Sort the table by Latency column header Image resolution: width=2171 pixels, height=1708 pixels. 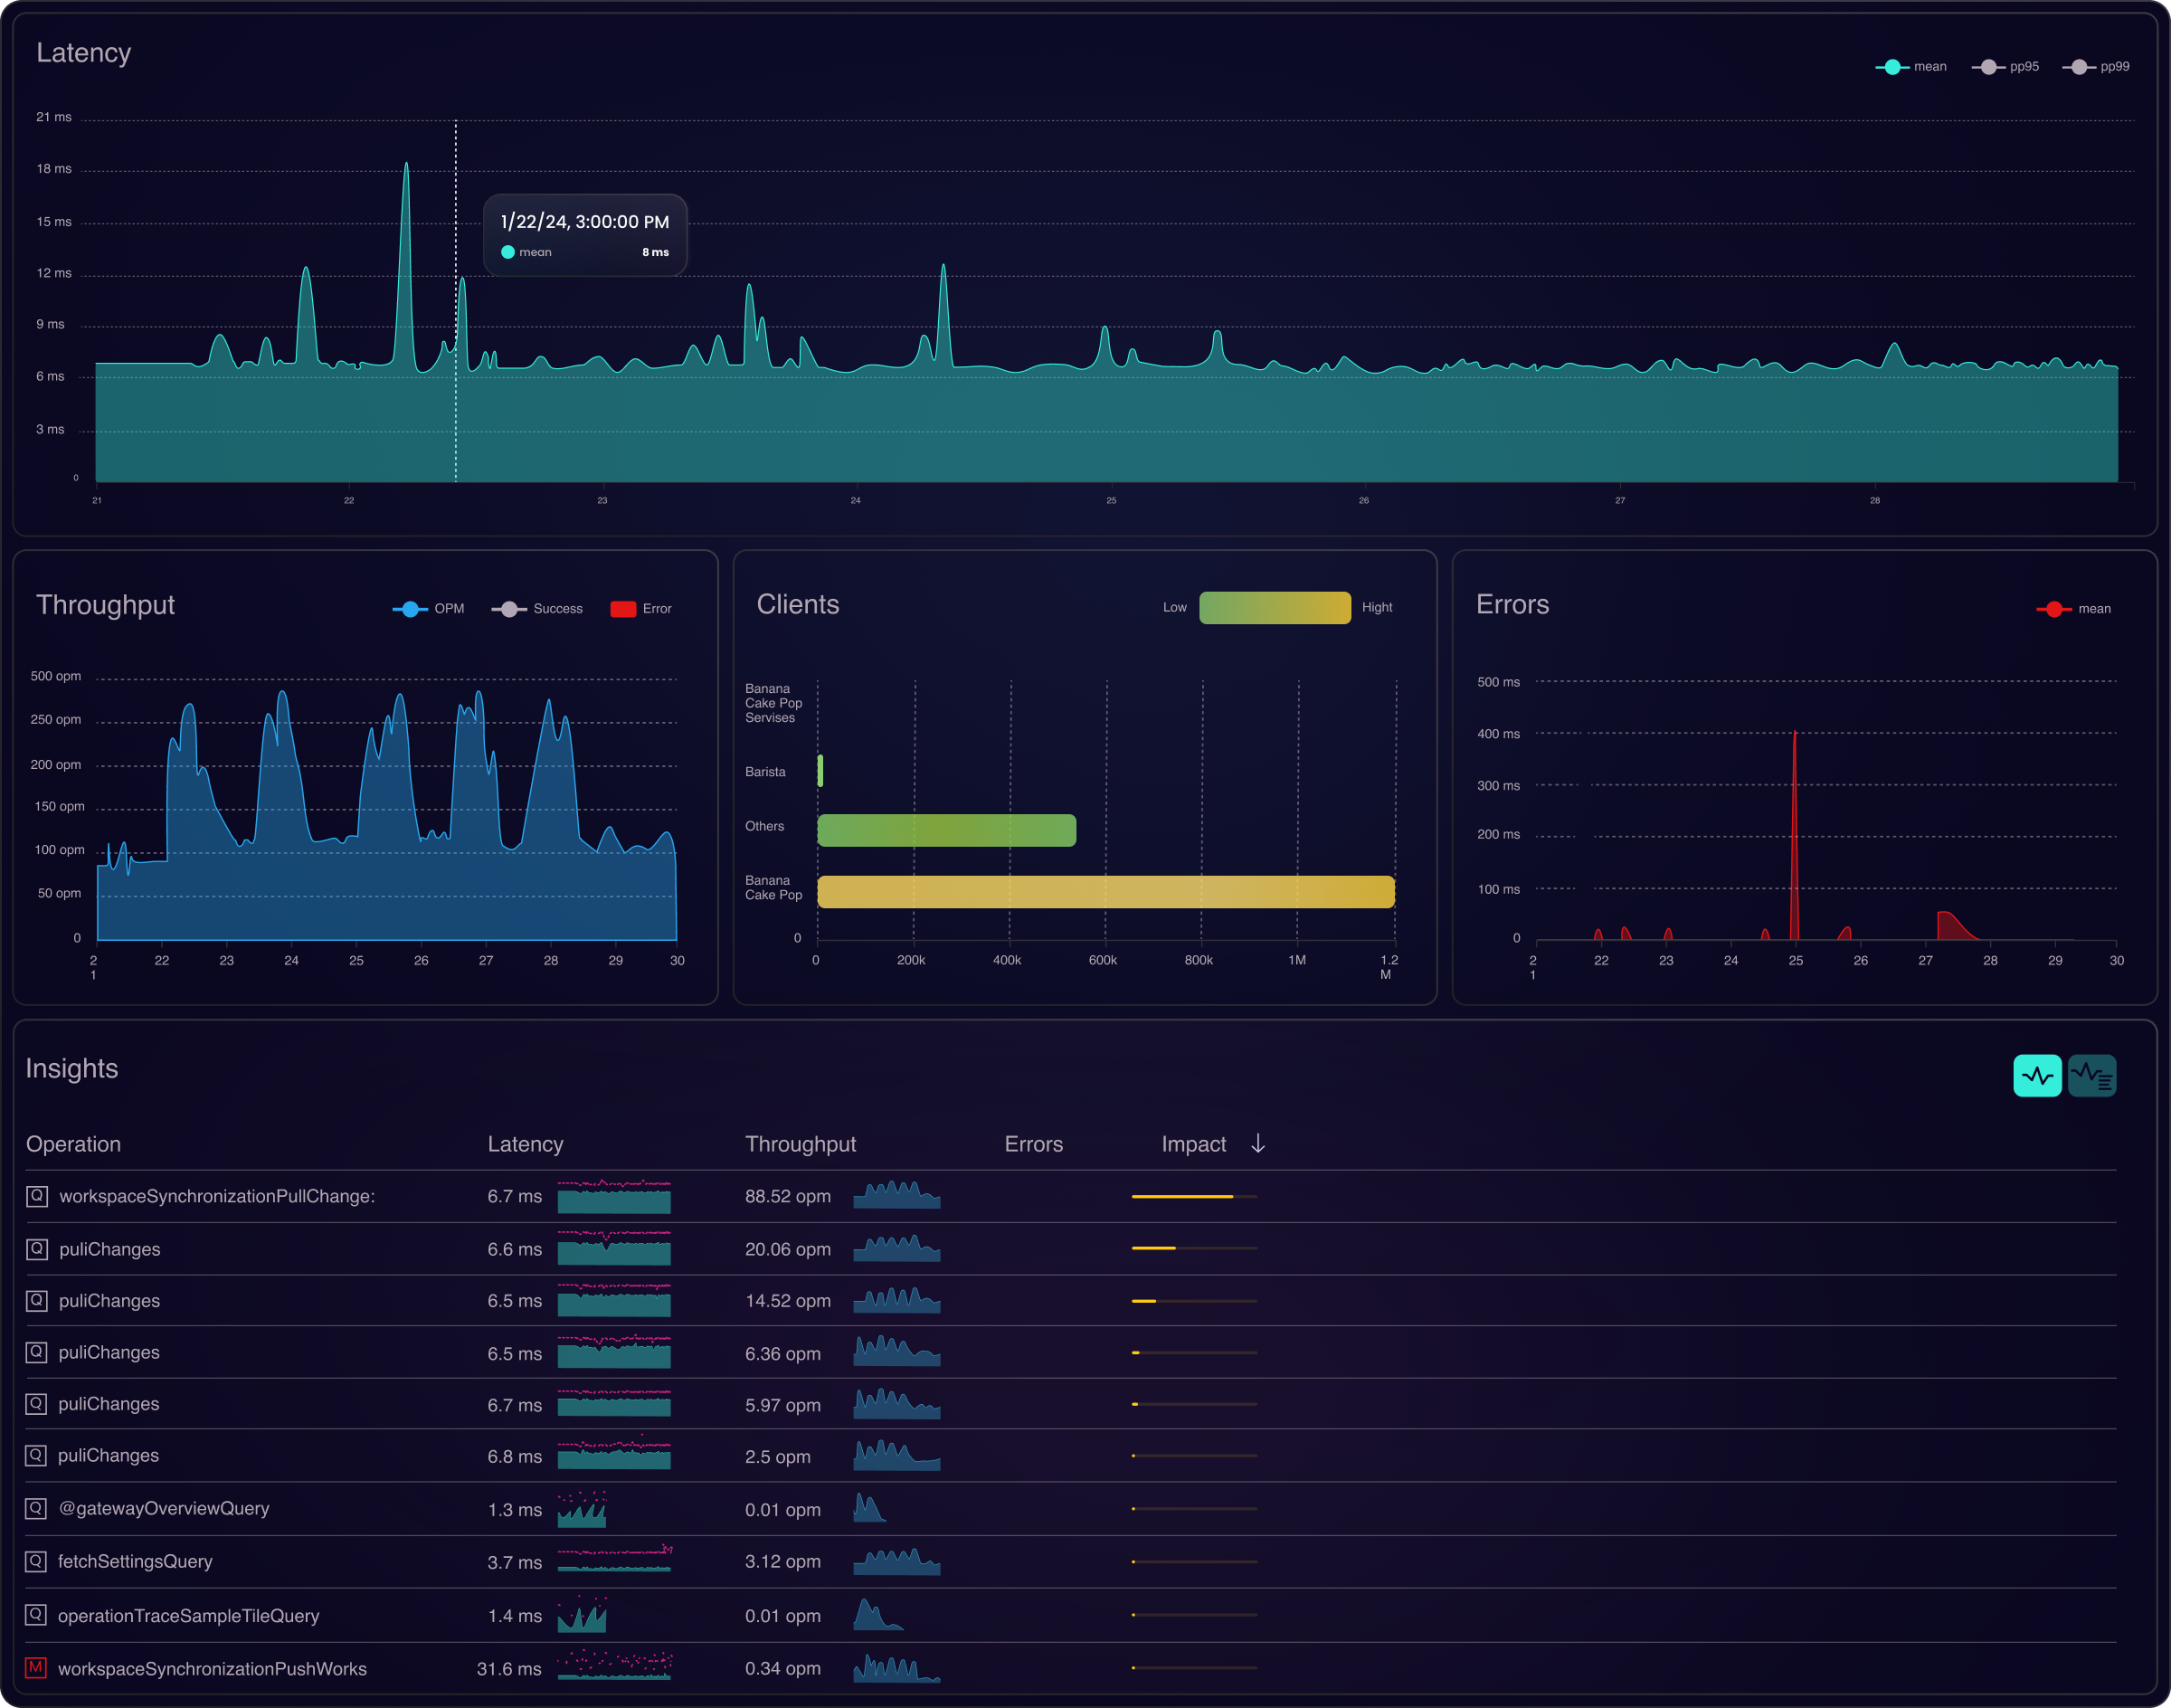525,1144
